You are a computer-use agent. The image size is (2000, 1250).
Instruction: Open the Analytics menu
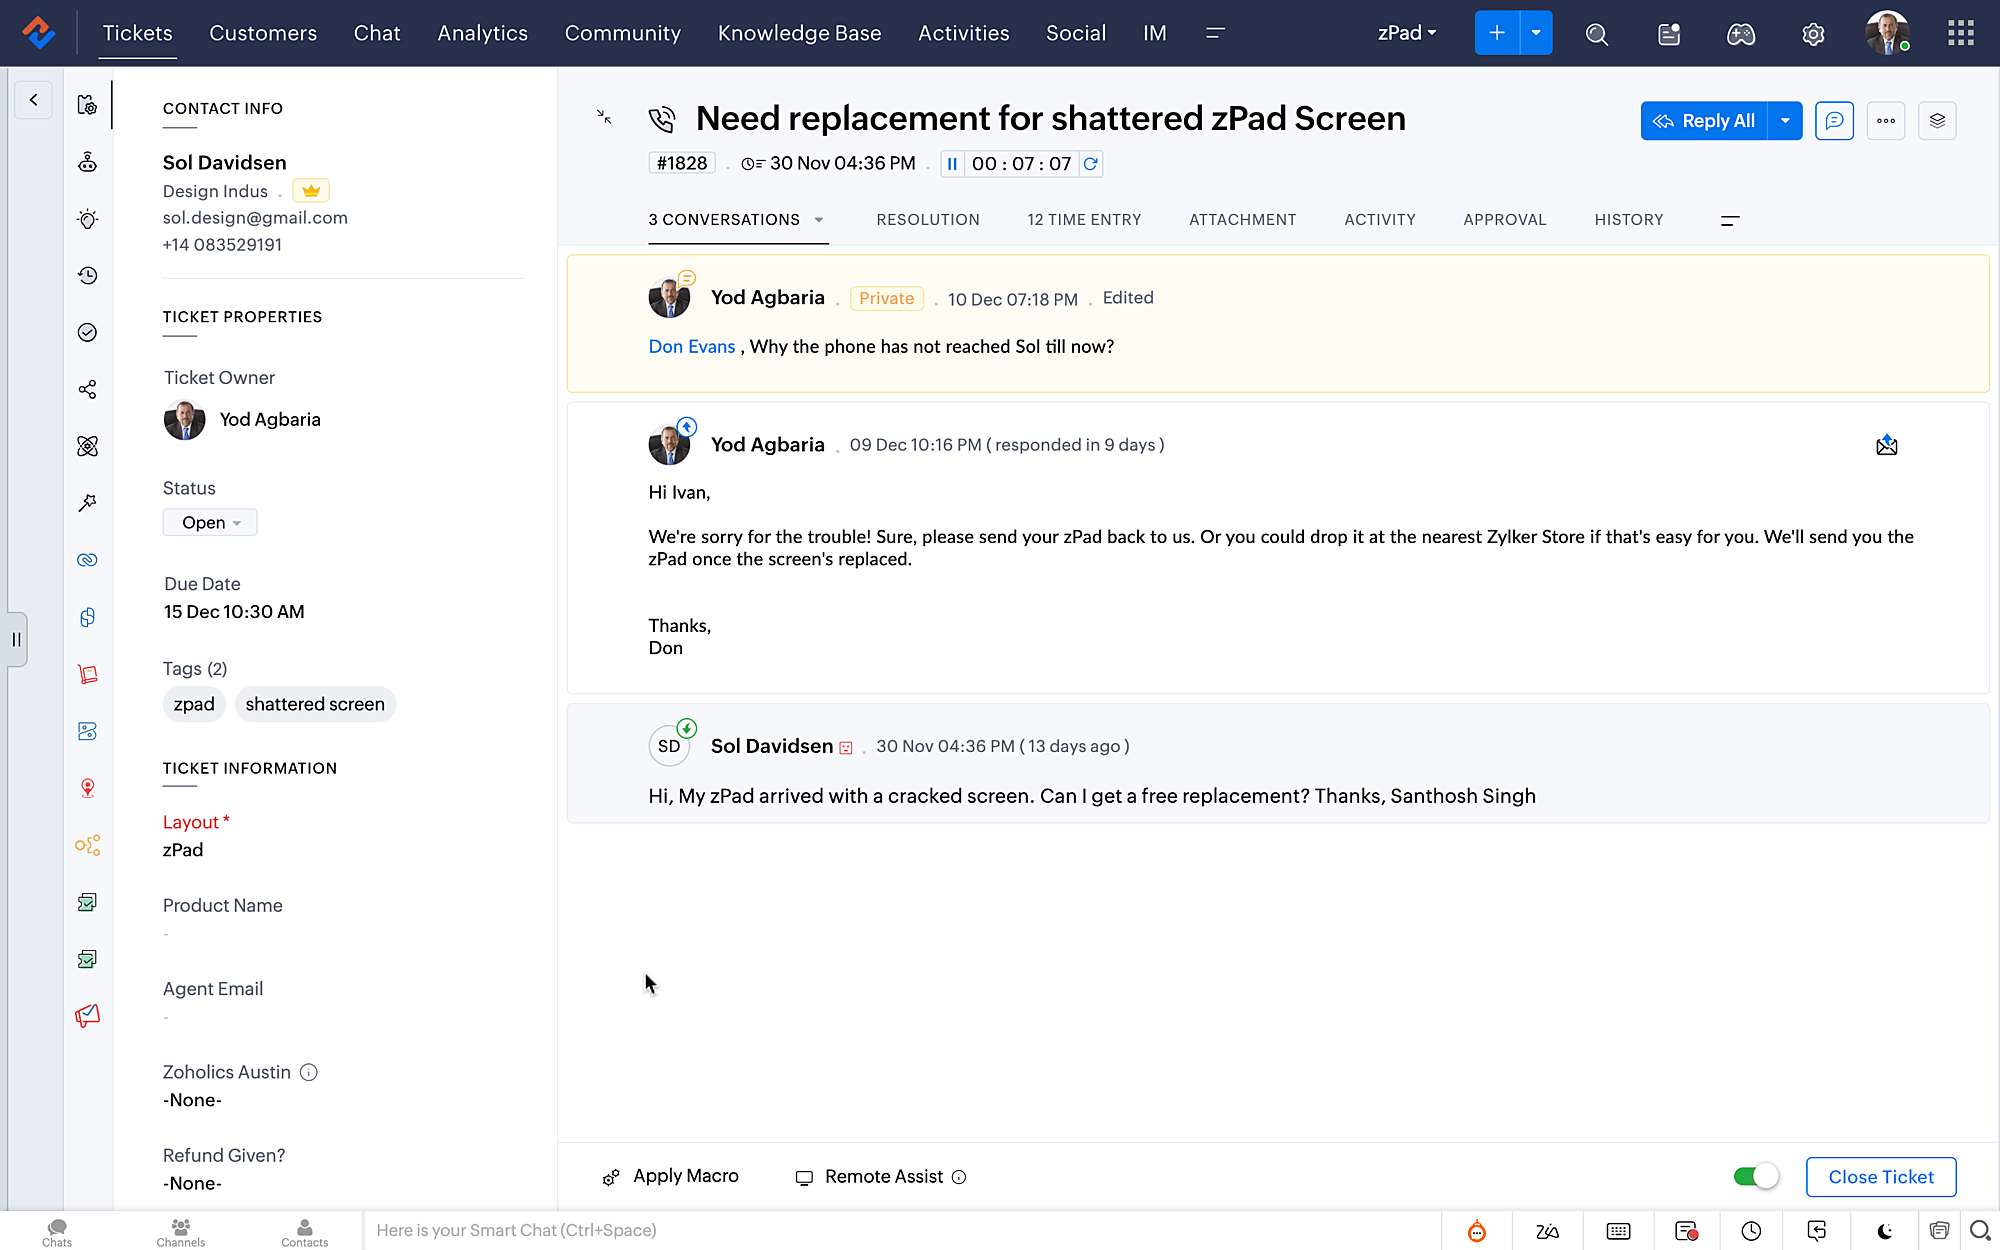click(482, 33)
